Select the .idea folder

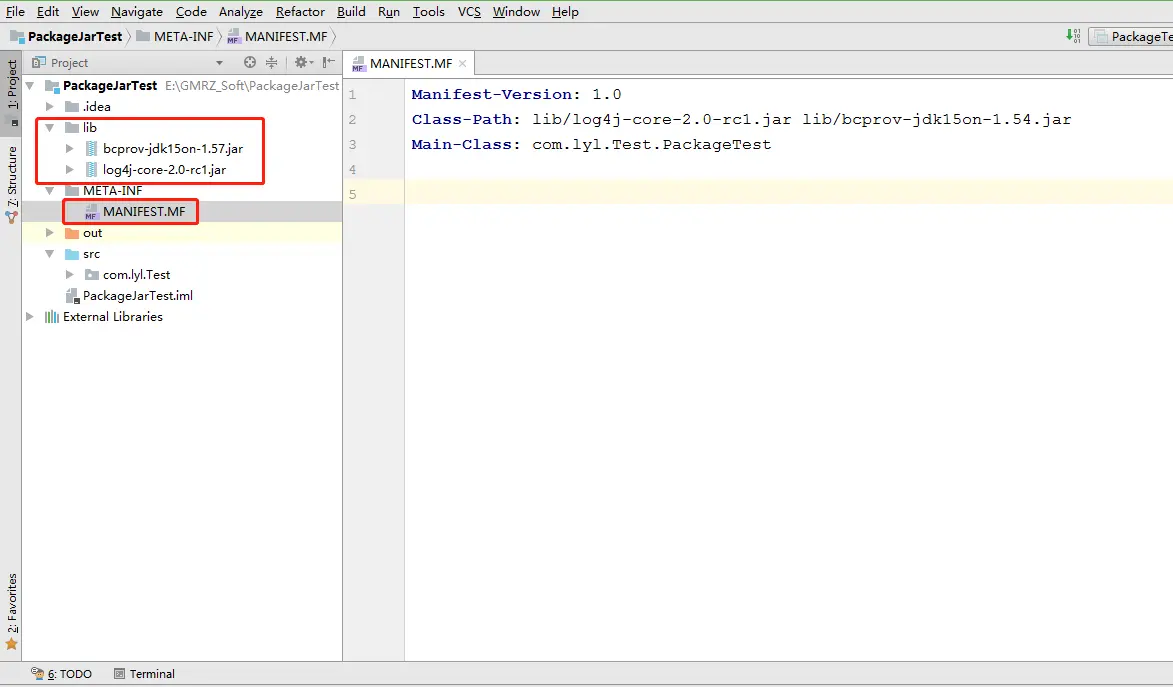(x=97, y=106)
